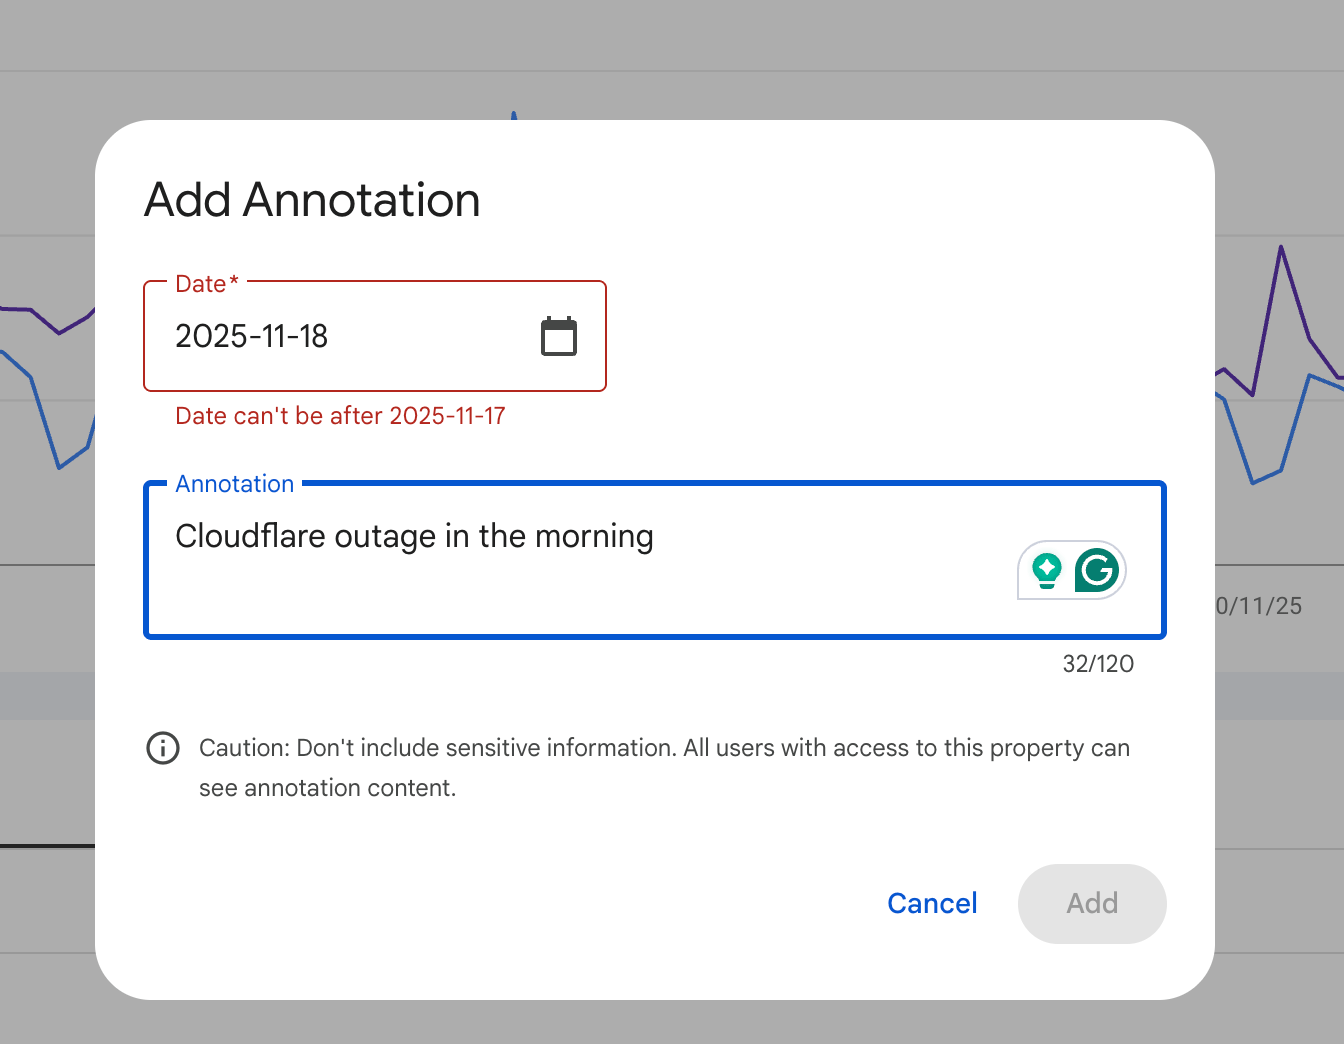Click the 32/120 character counter
Screen dimensions: 1344x1044
tap(1098, 663)
